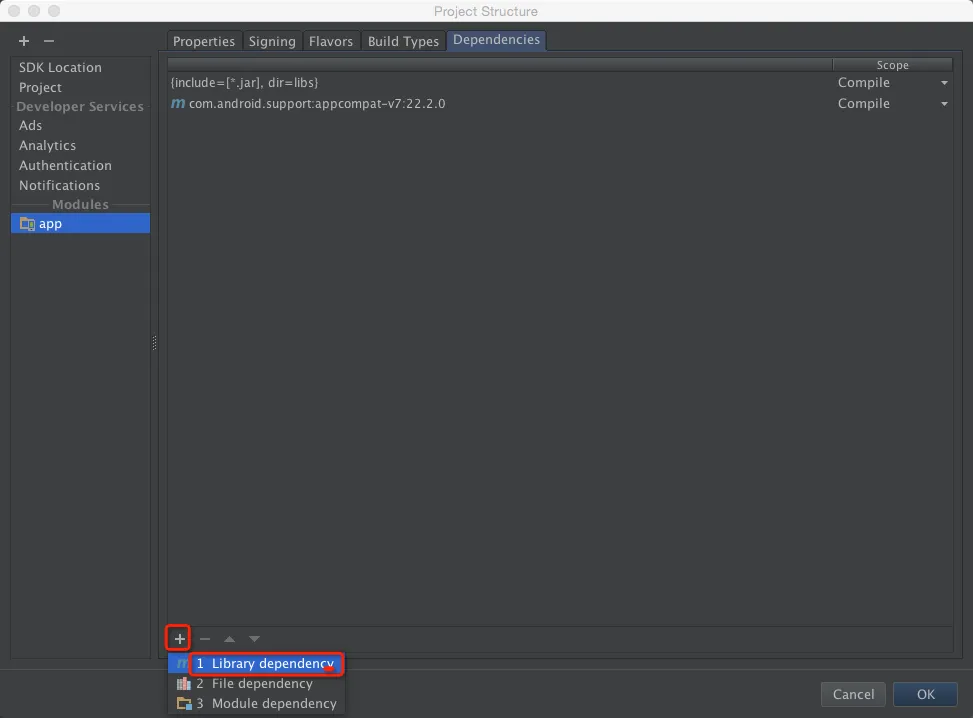Open the Build Types tab
Image resolution: width=973 pixels, height=718 pixels.
click(x=403, y=41)
